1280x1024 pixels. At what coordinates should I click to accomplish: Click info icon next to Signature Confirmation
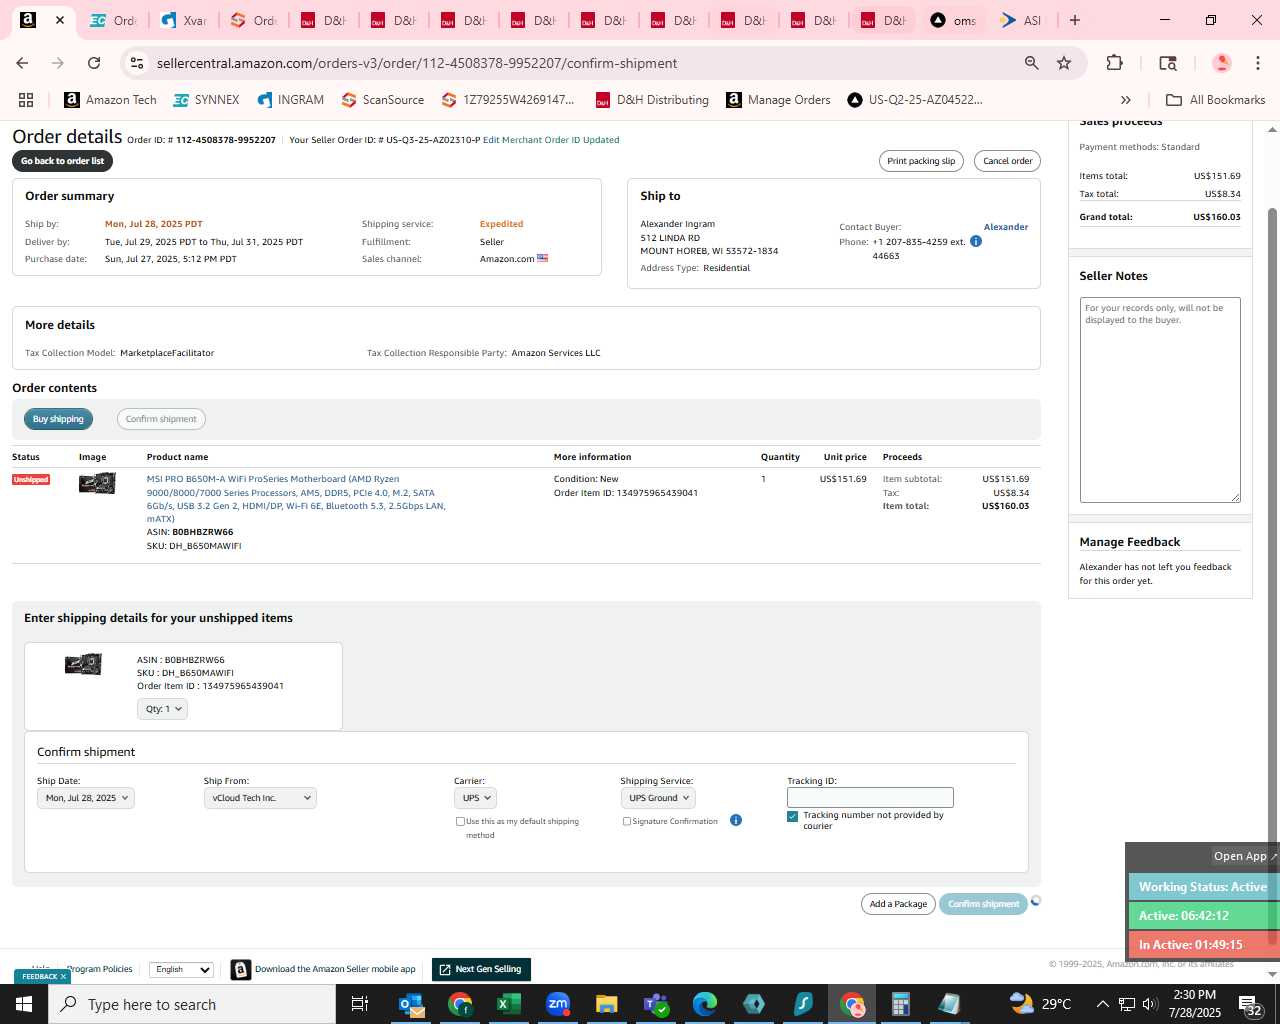tap(736, 820)
